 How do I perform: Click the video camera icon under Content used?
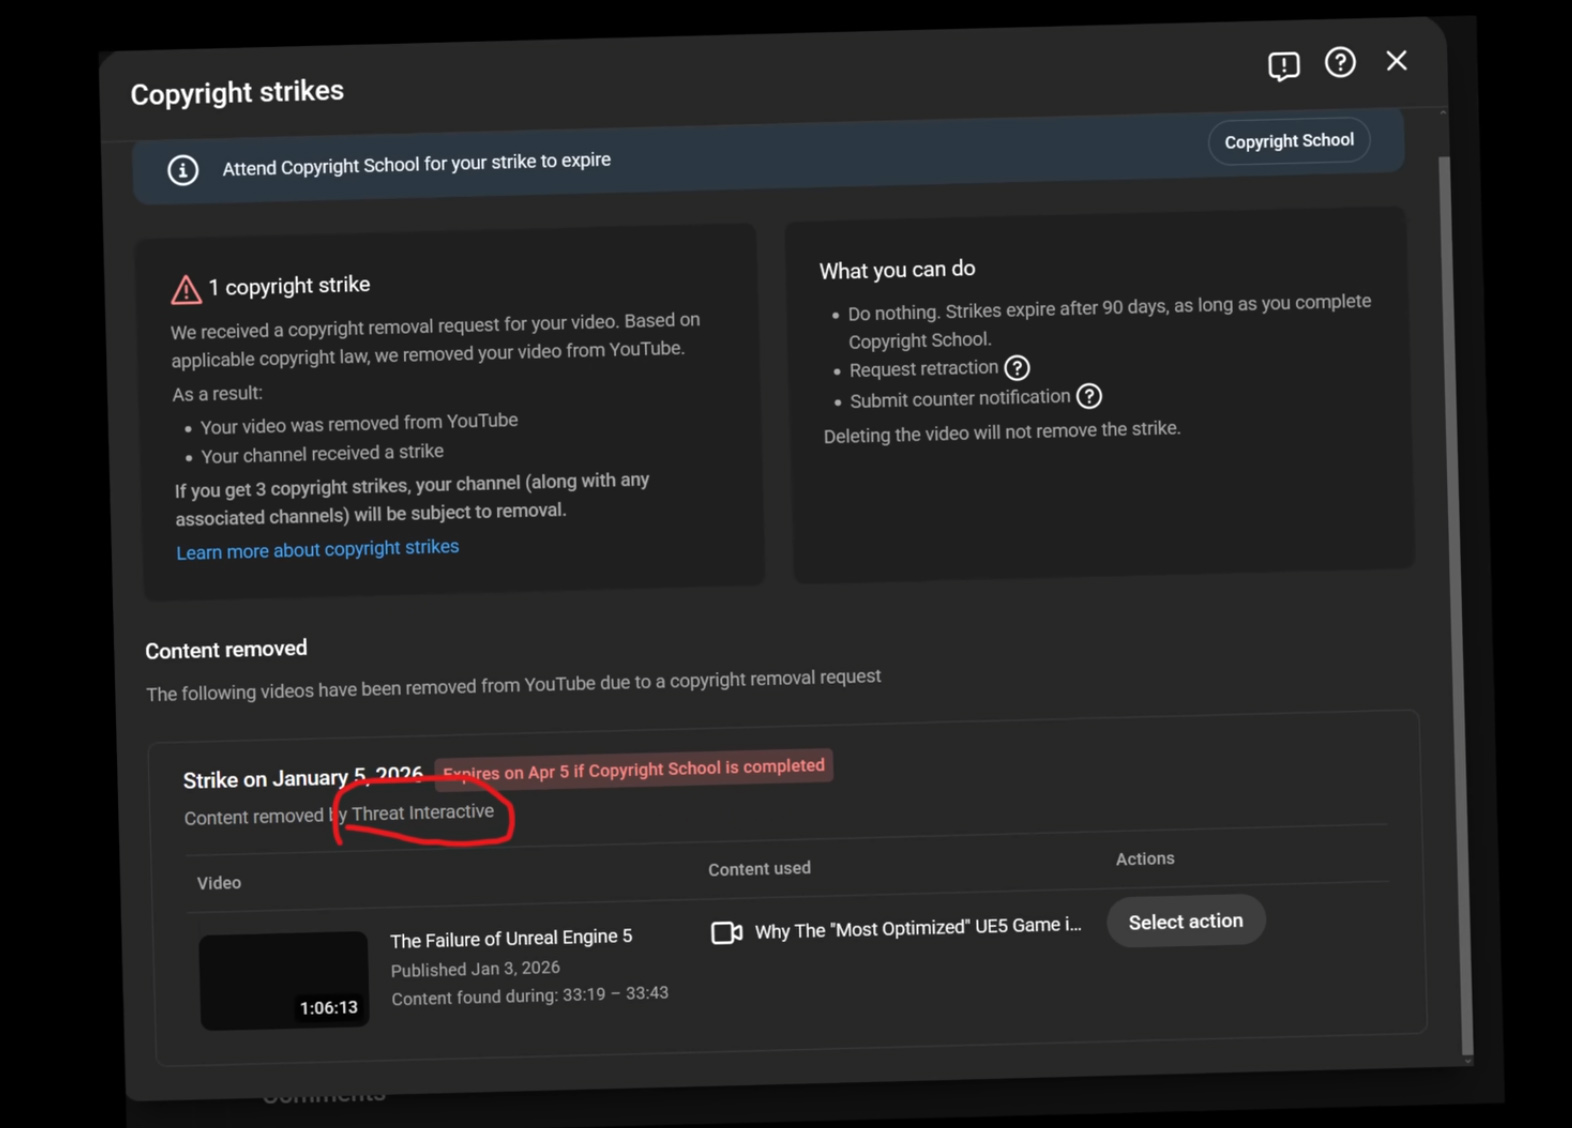726,933
